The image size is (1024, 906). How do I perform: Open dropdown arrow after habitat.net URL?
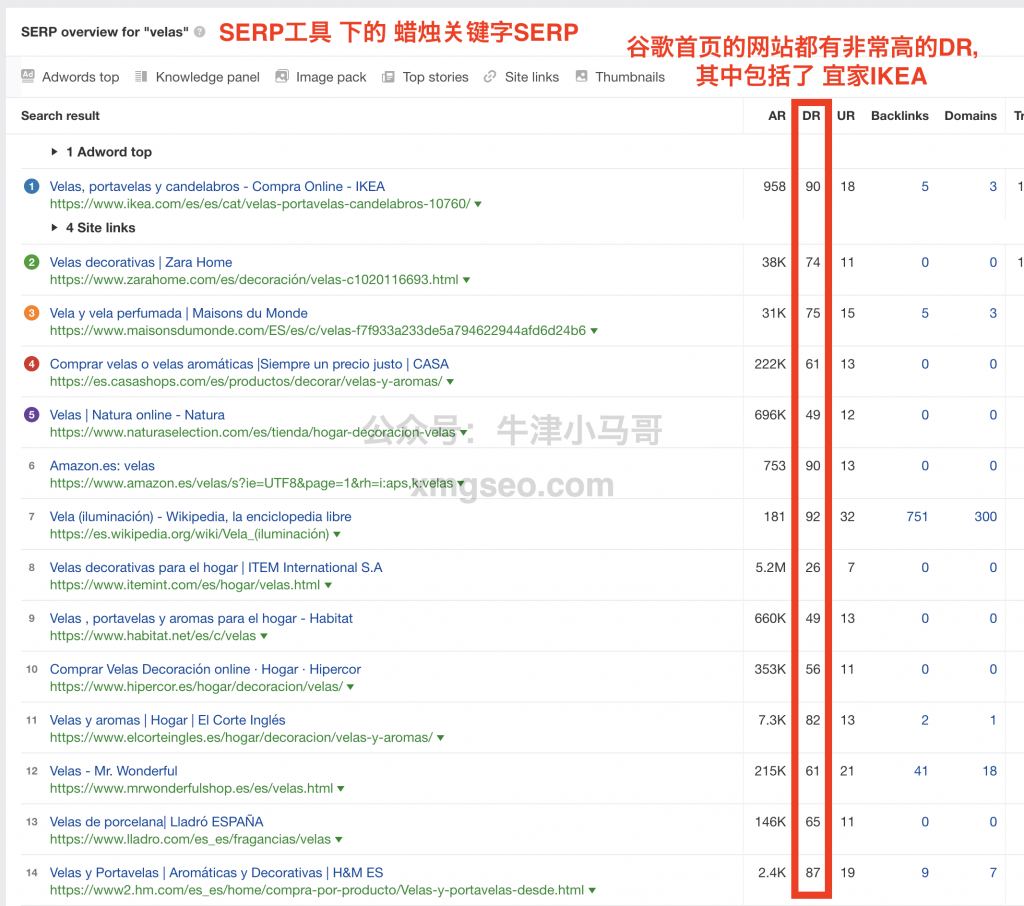pos(264,637)
